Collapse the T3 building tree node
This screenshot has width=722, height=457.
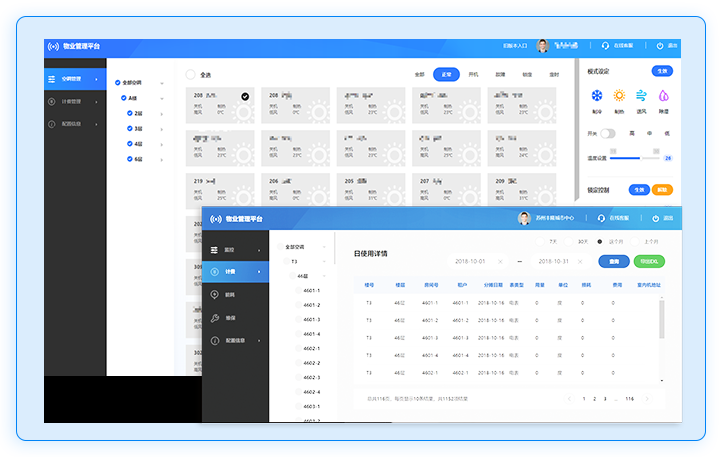point(325,261)
